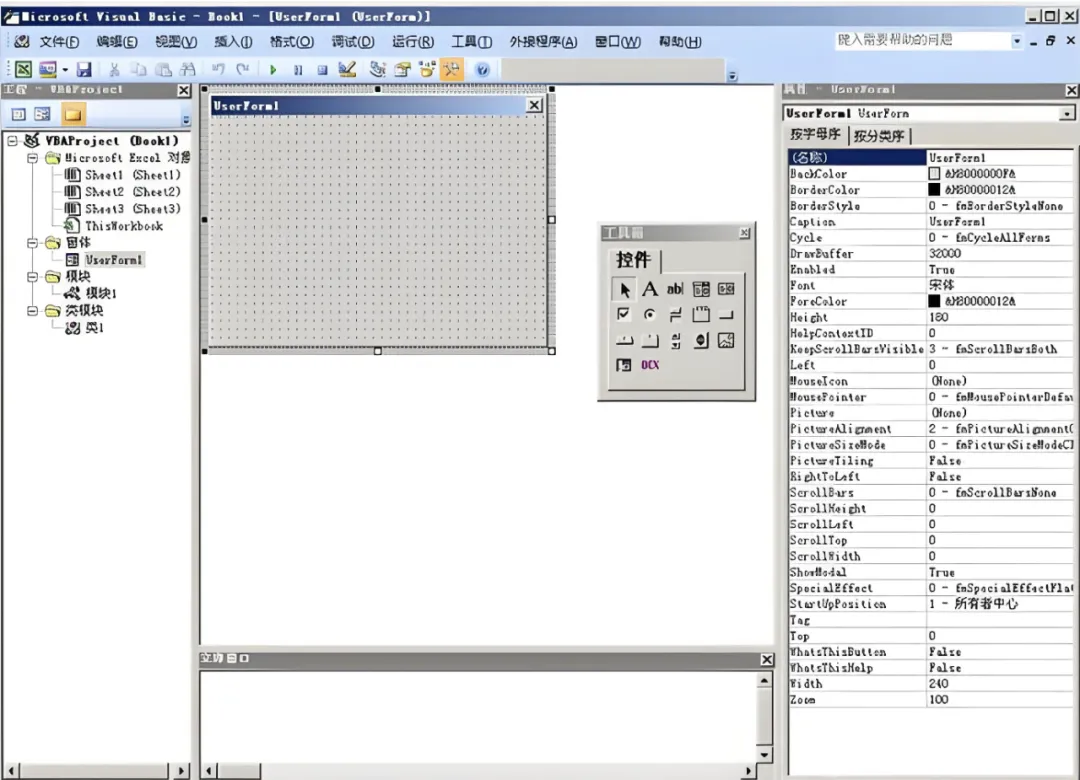Select 类1 in the project tree
The width and height of the screenshot is (1080, 780).
94,328
